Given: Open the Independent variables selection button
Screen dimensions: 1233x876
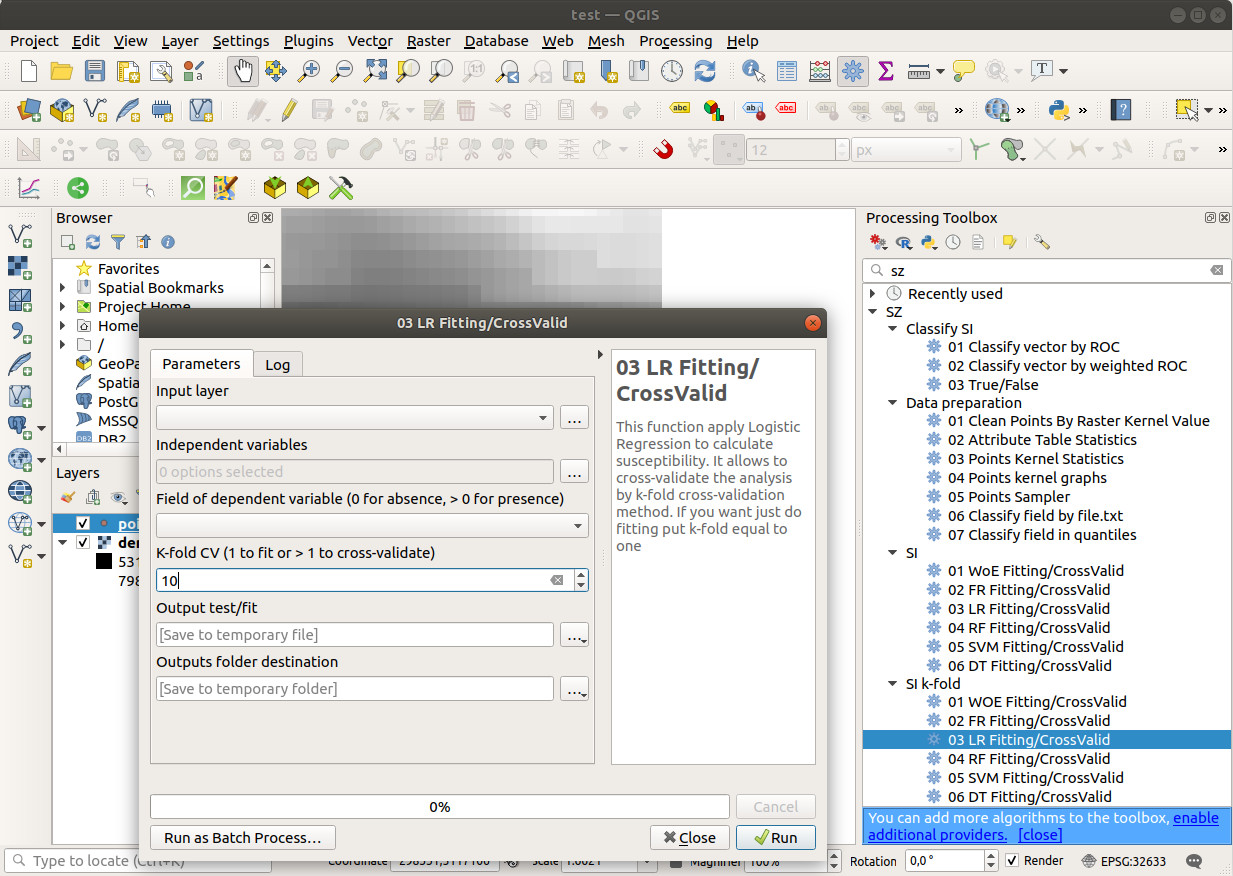Looking at the screenshot, I should (x=574, y=472).
